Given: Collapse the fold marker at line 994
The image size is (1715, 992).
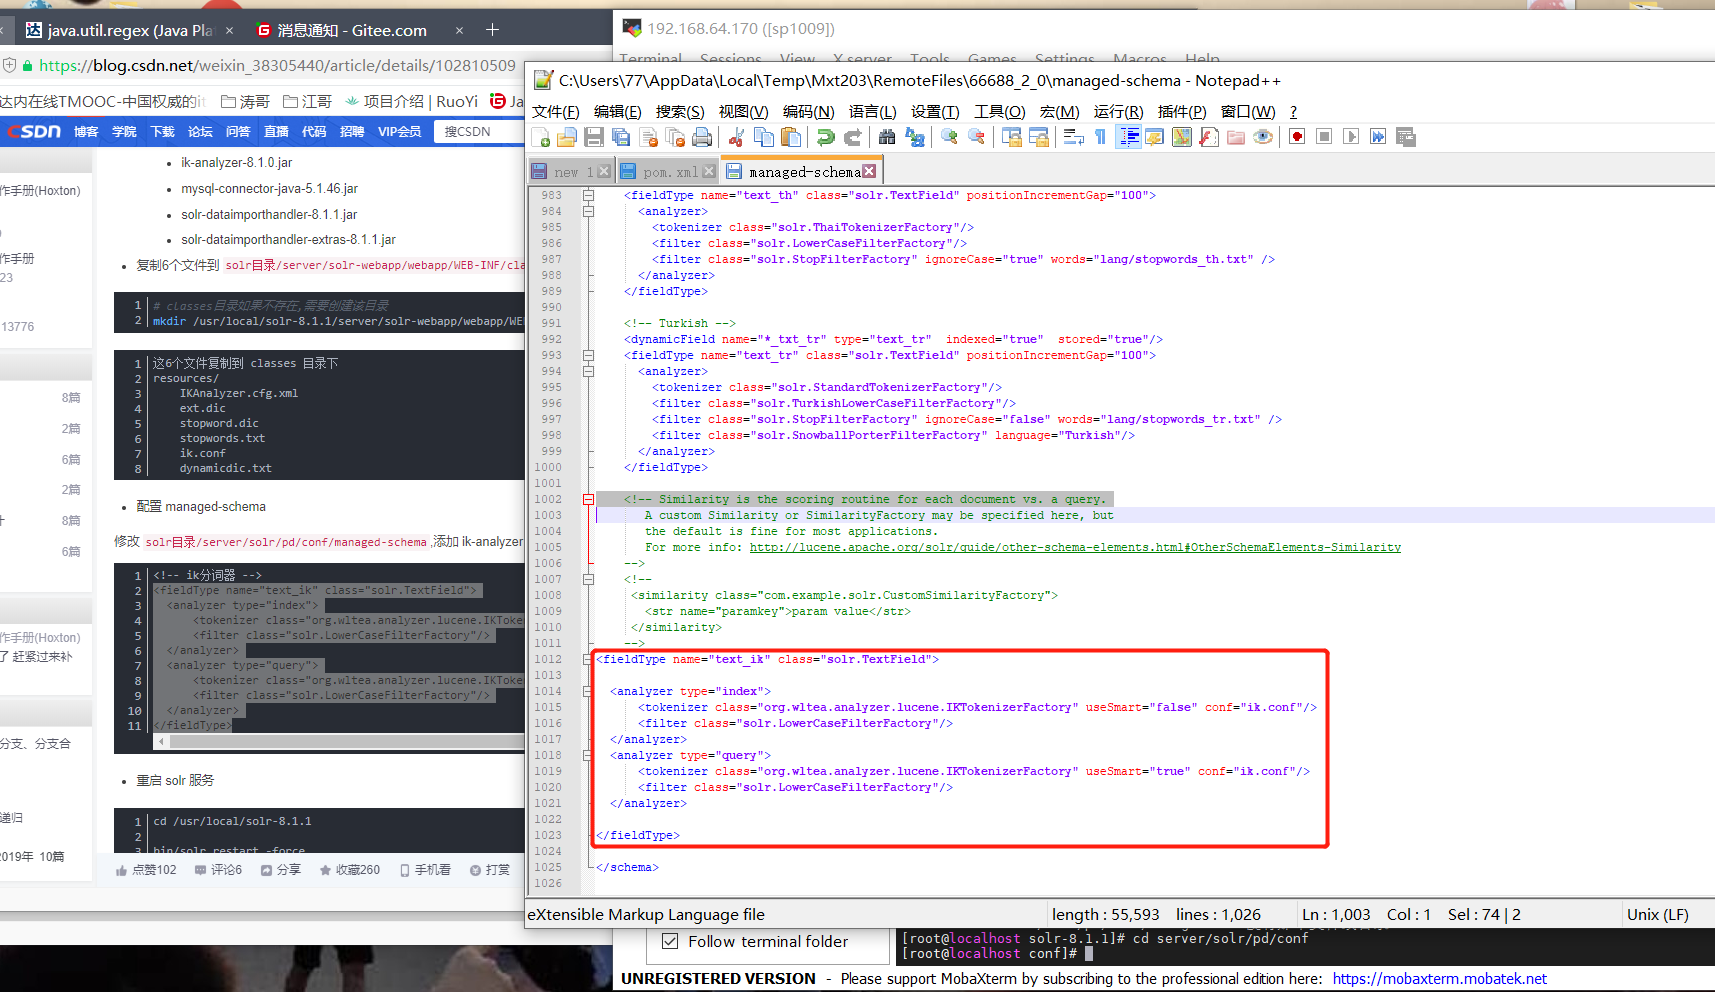Looking at the screenshot, I should pyautogui.click(x=589, y=371).
